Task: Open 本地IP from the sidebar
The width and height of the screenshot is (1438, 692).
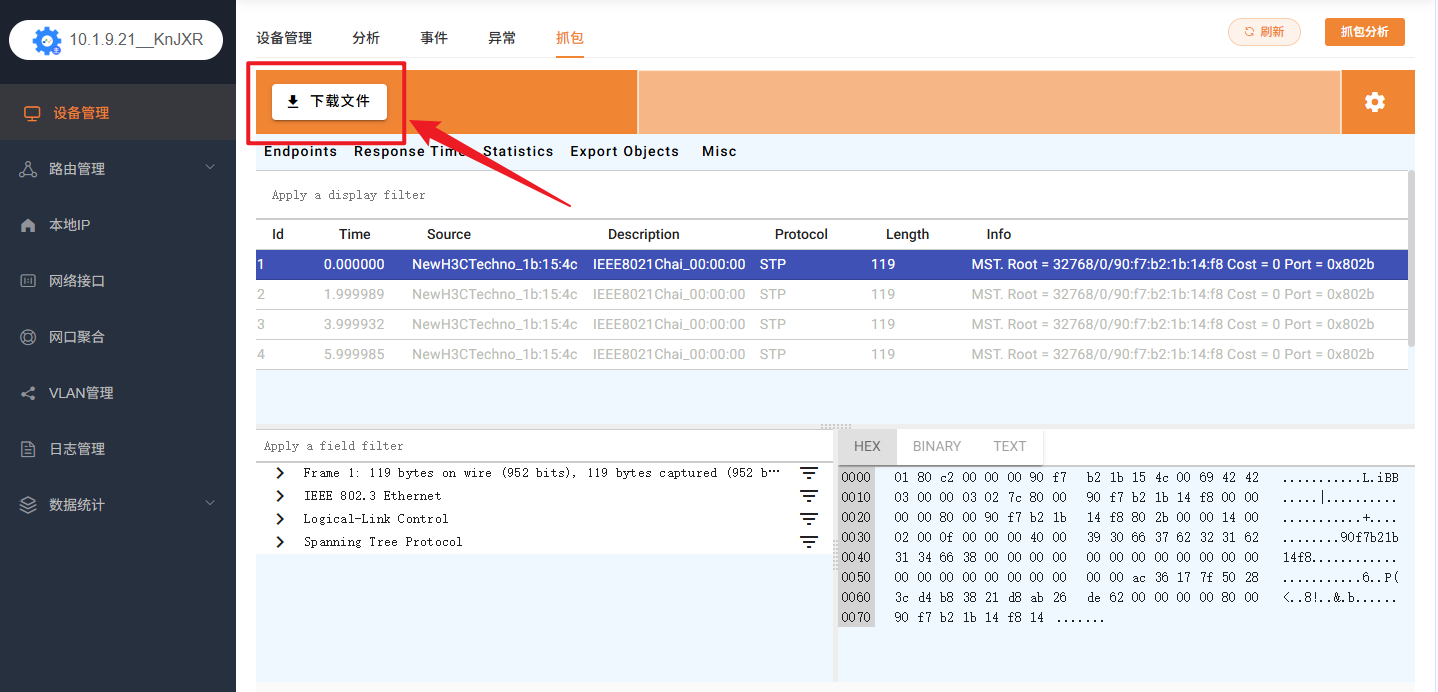Action: point(70,225)
